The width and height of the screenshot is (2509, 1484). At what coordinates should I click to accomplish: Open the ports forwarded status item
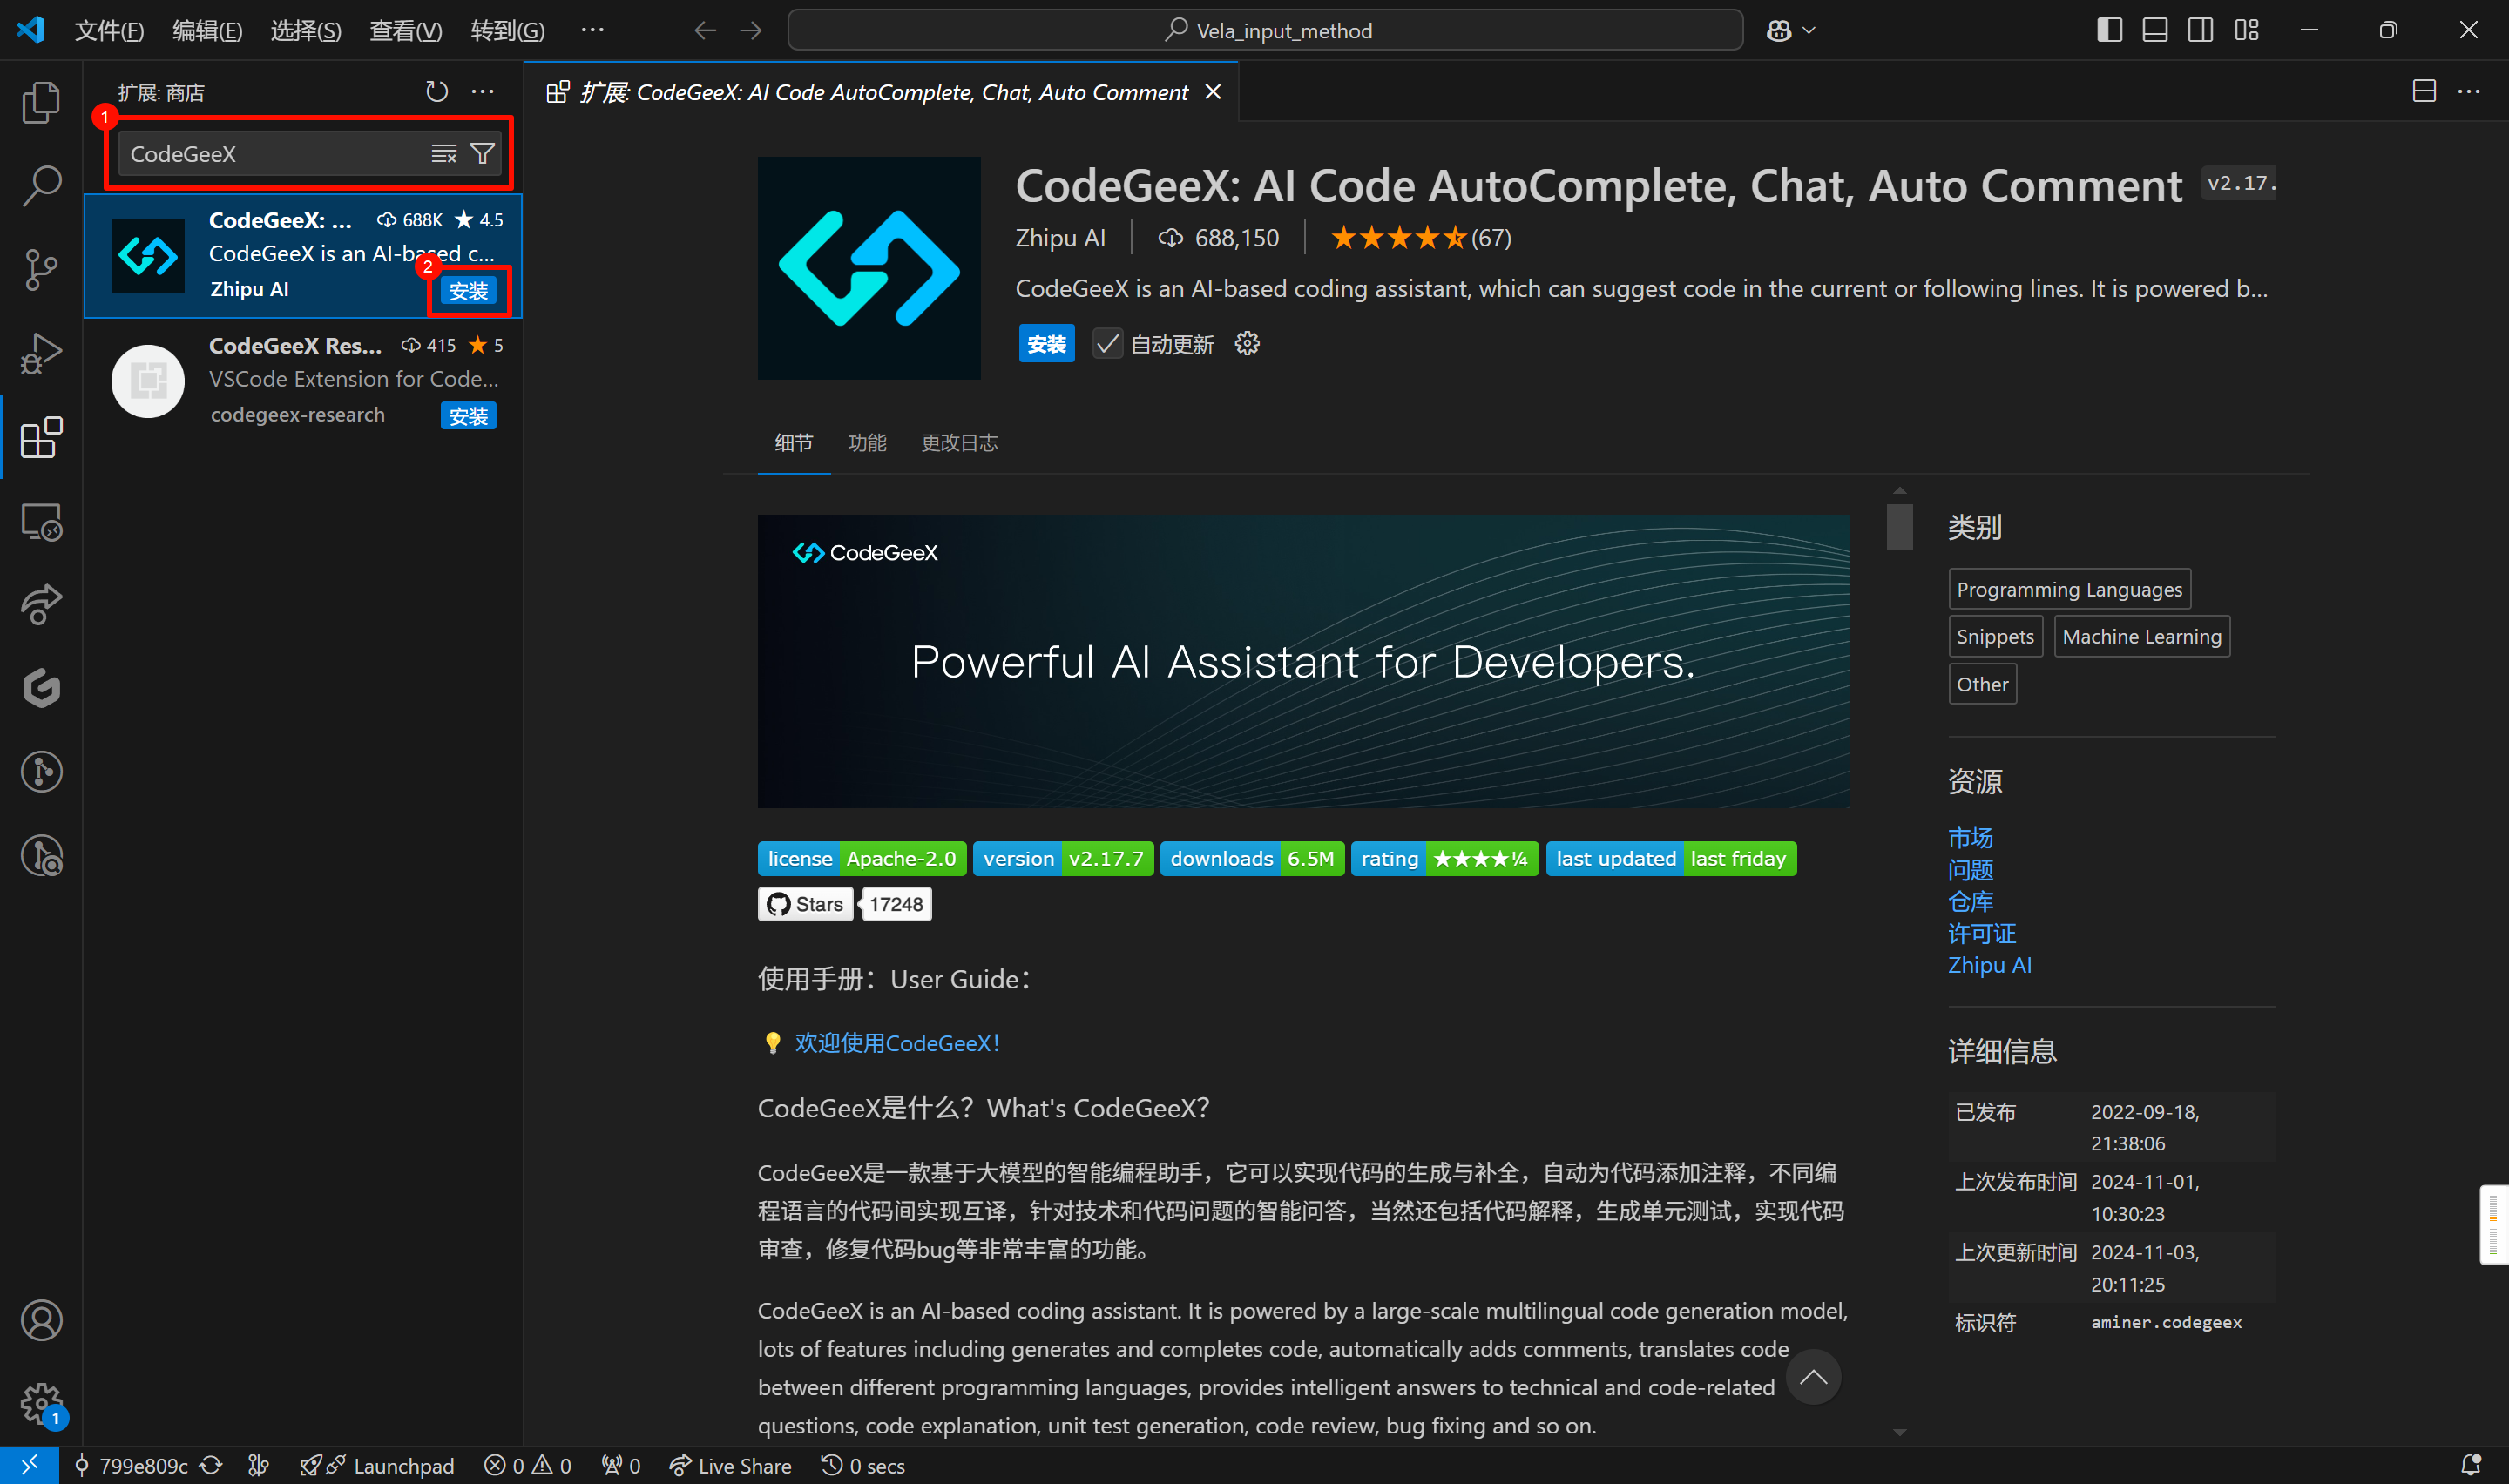coord(621,1465)
